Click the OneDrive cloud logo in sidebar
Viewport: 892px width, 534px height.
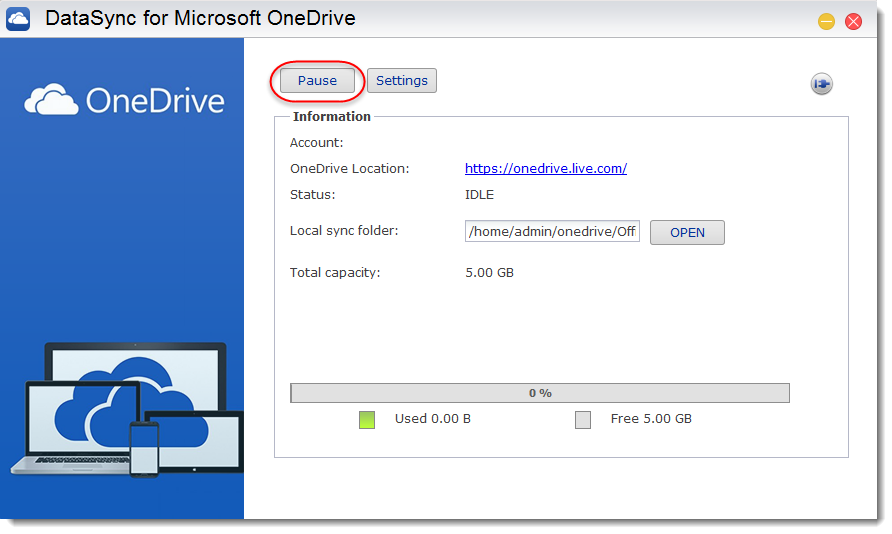(49, 100)
